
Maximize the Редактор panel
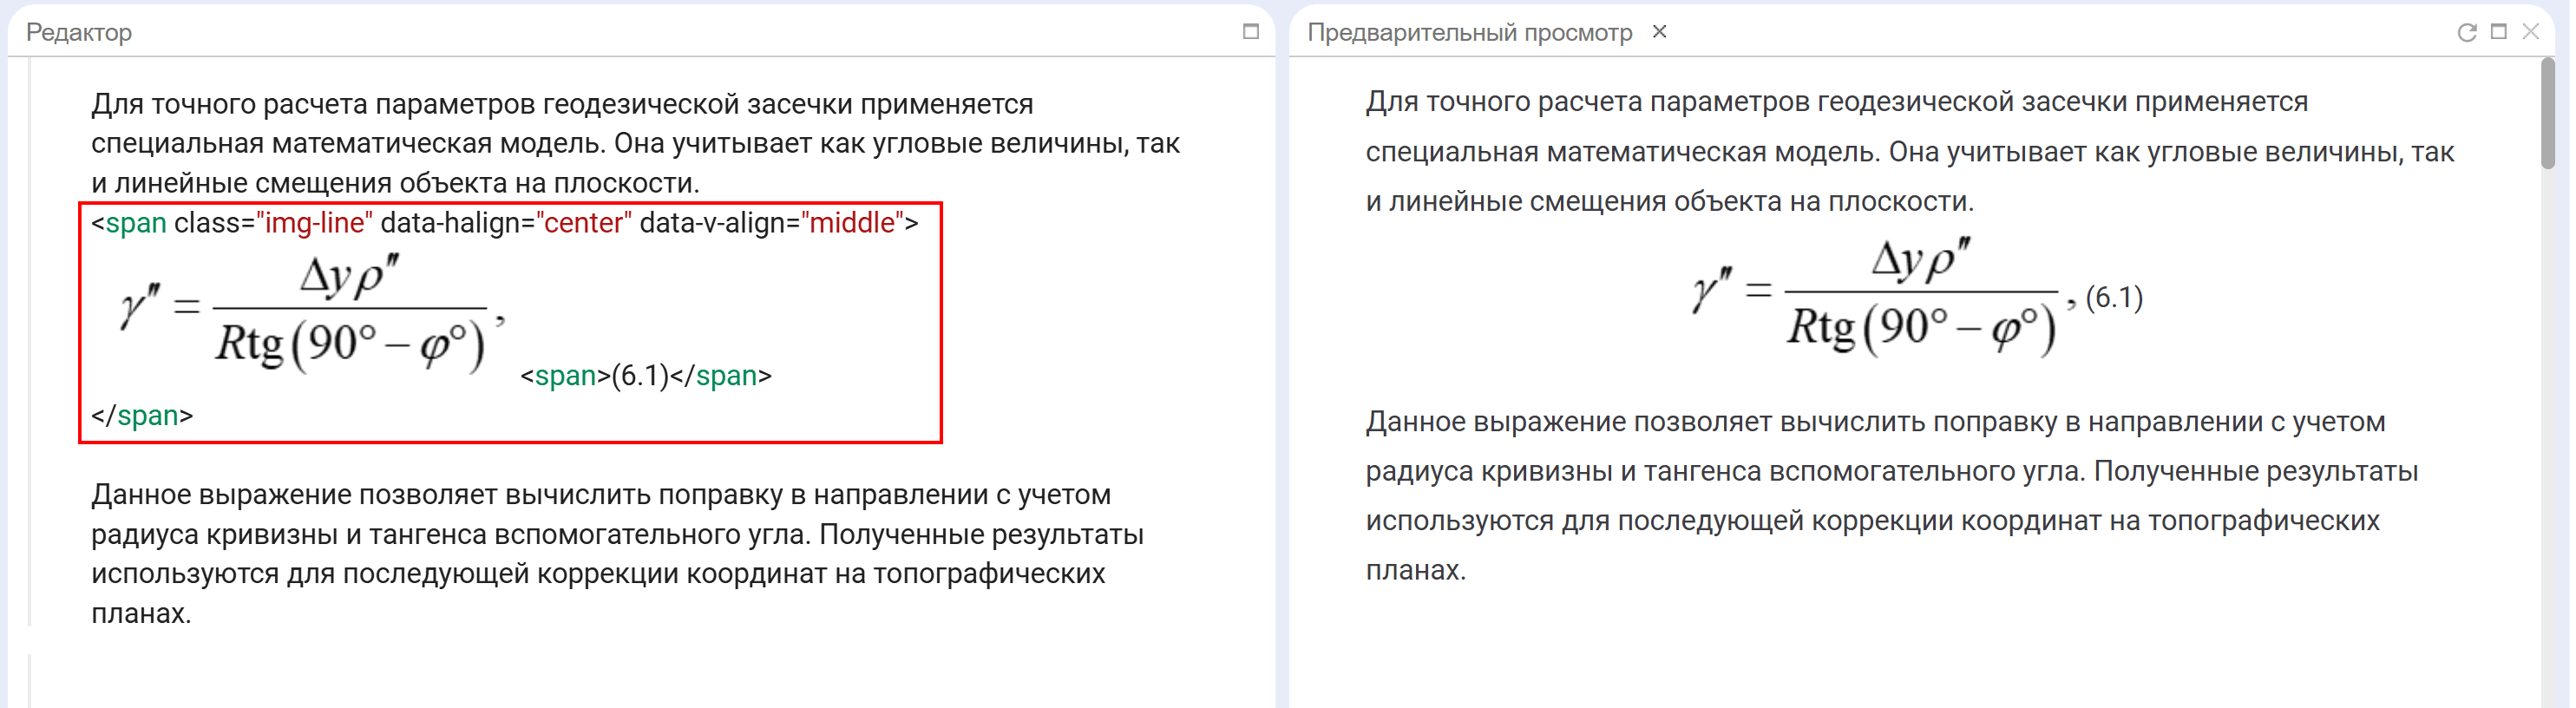tap(1250, 32)
